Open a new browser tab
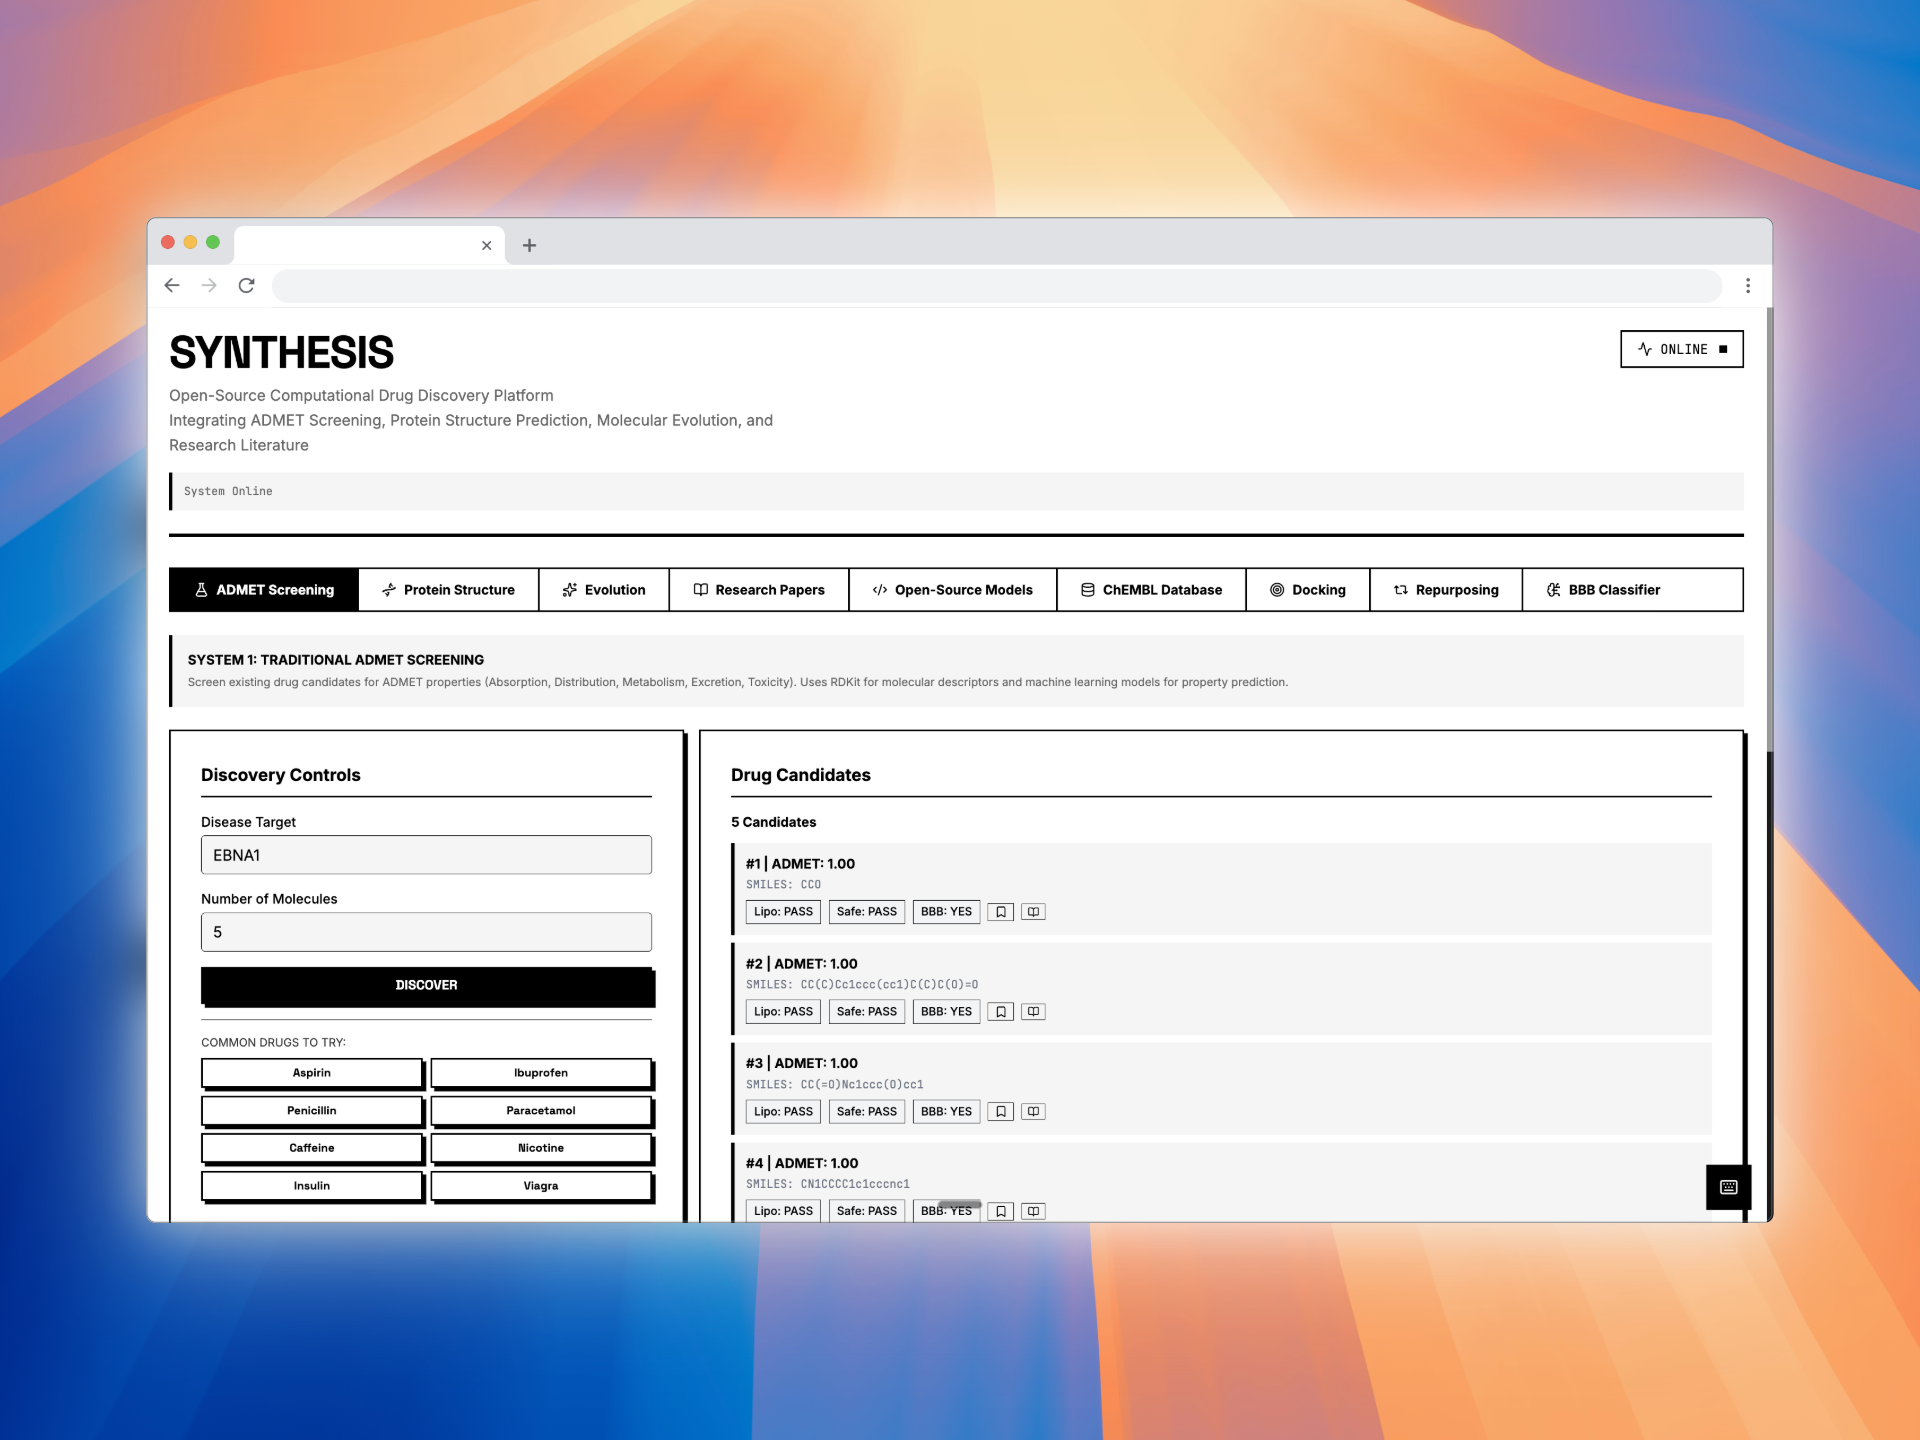This screenshot has height=1440, width=1920. pyautogui.click(x=530, y=245)
